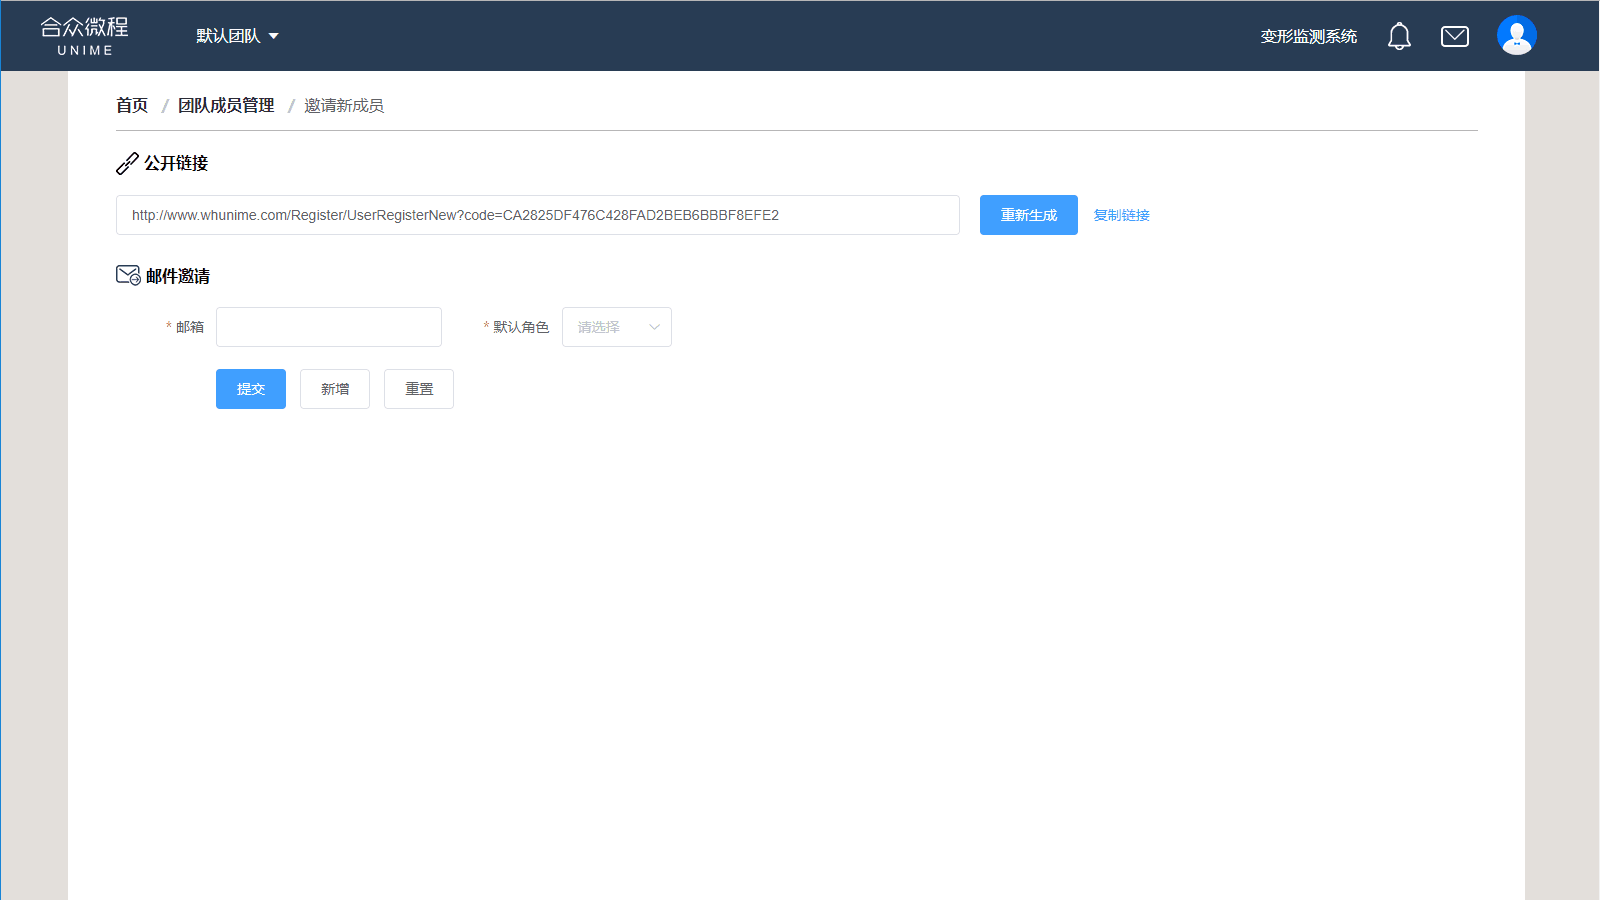Open the envelope messages icon in header

(1454, 37)
